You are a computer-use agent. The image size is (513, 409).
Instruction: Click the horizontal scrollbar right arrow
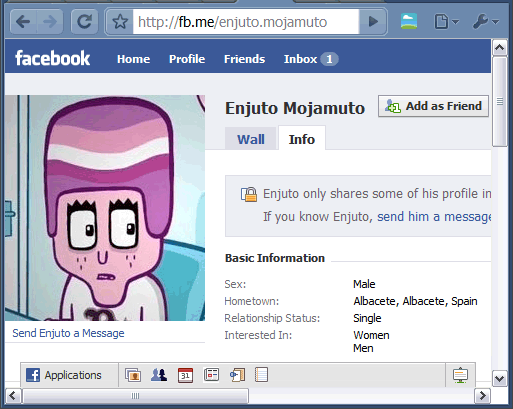pyautogui.click(x=482, y=396)
